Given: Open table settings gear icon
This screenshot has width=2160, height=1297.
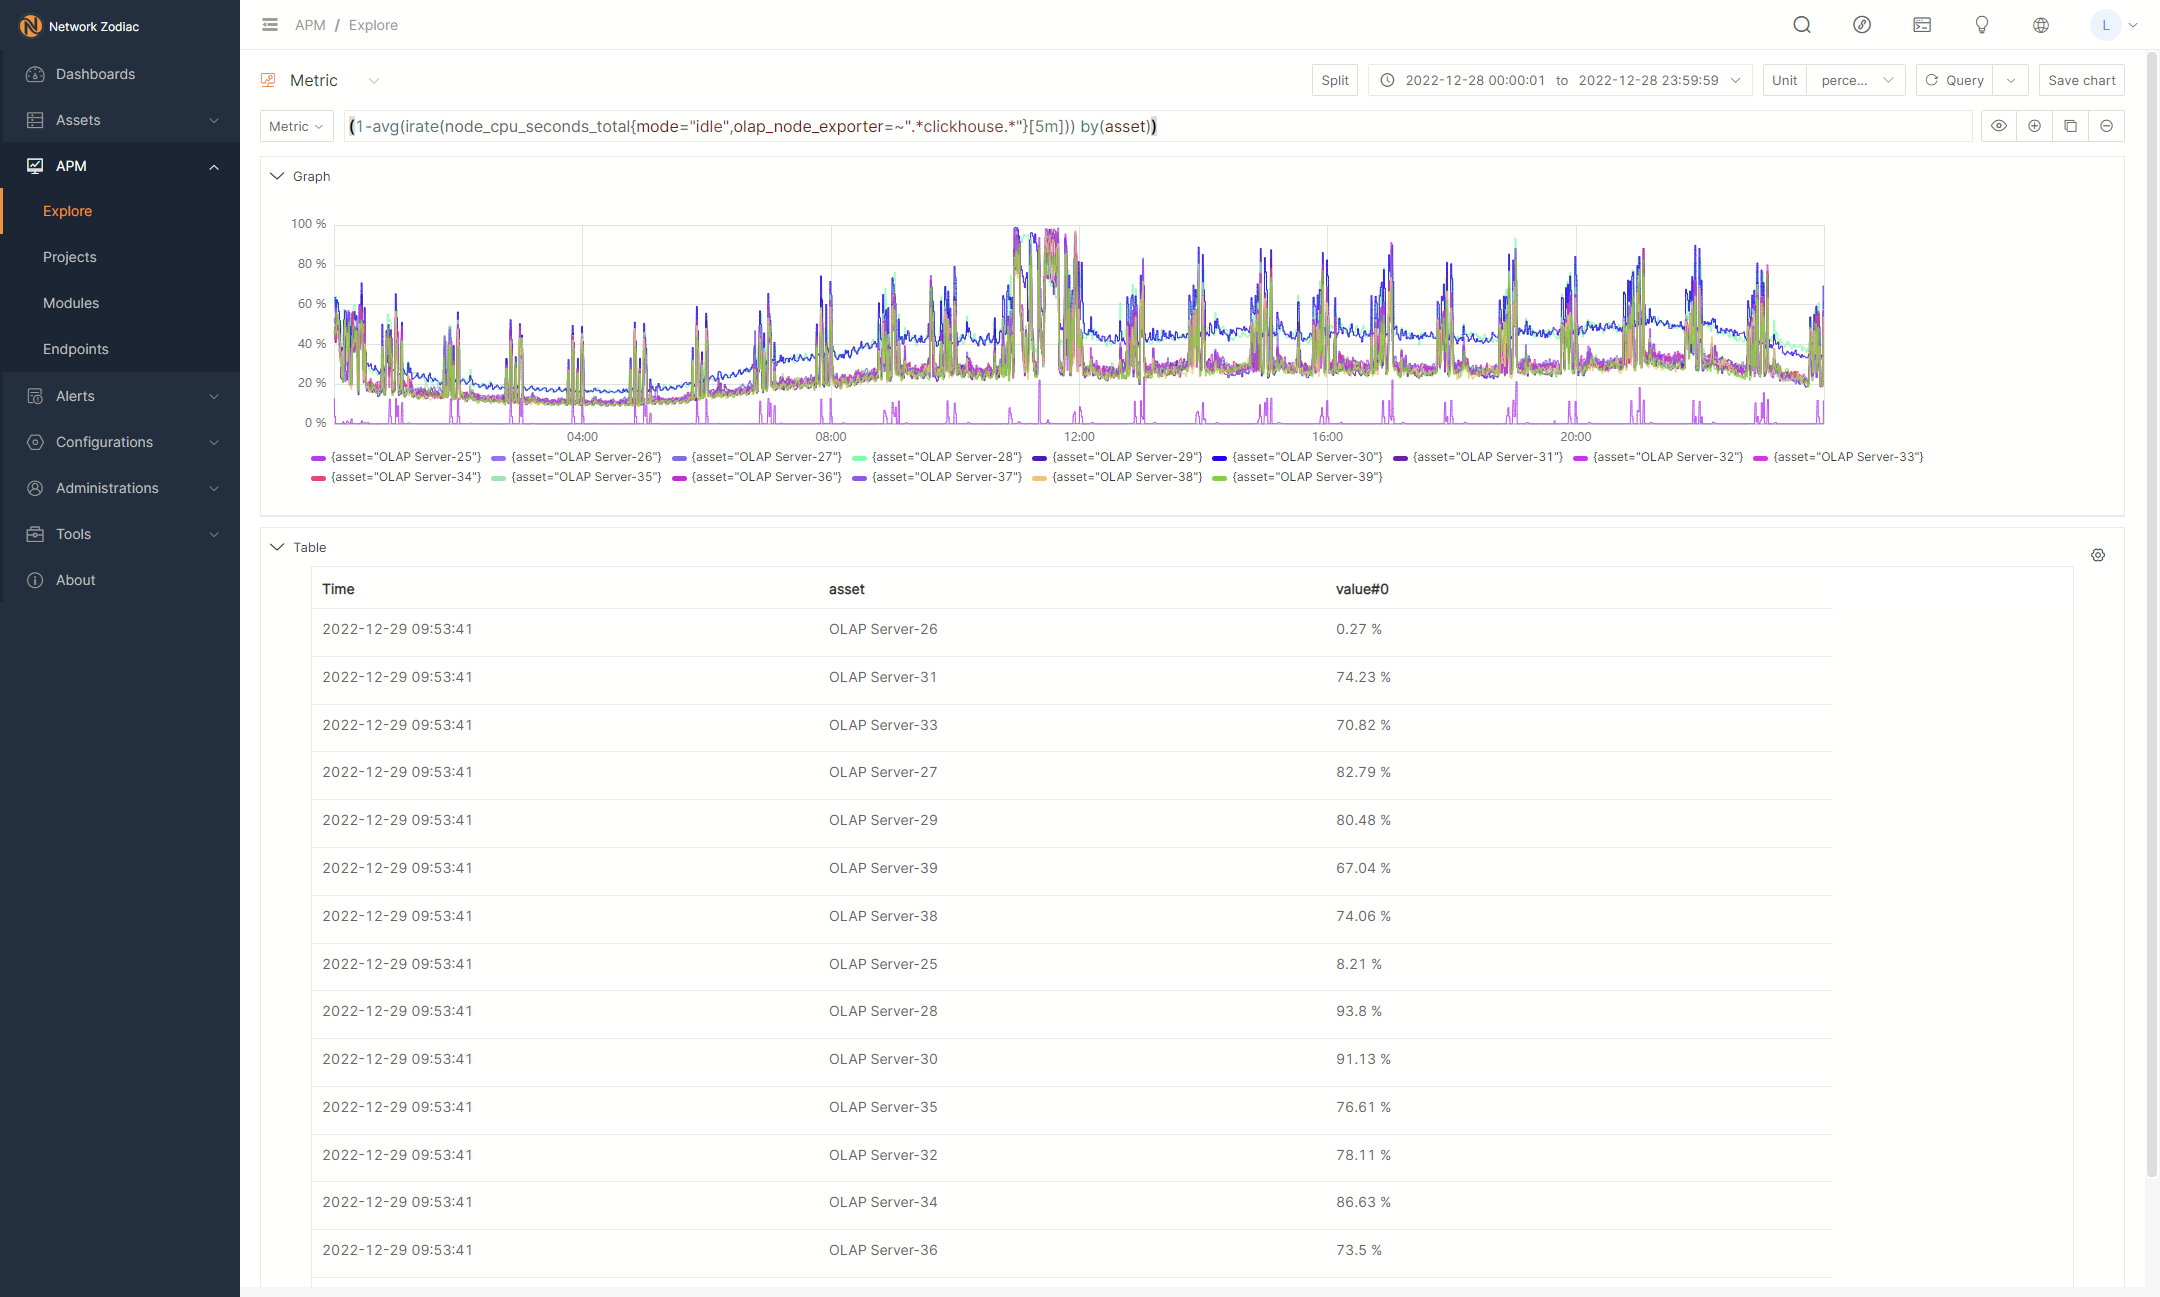Looking at the screenshot, I should 2098,555.
